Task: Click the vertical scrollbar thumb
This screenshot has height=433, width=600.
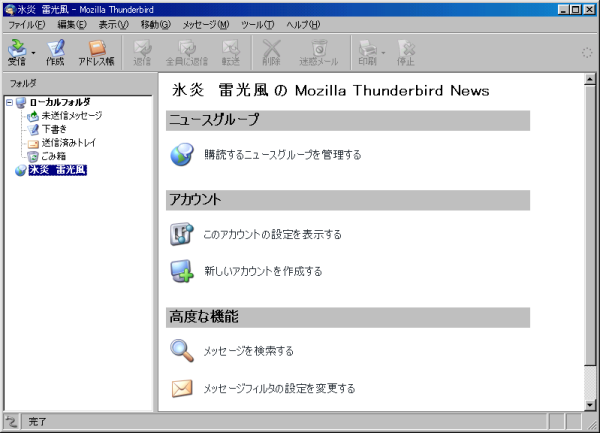Action: [x=590, y=225]
